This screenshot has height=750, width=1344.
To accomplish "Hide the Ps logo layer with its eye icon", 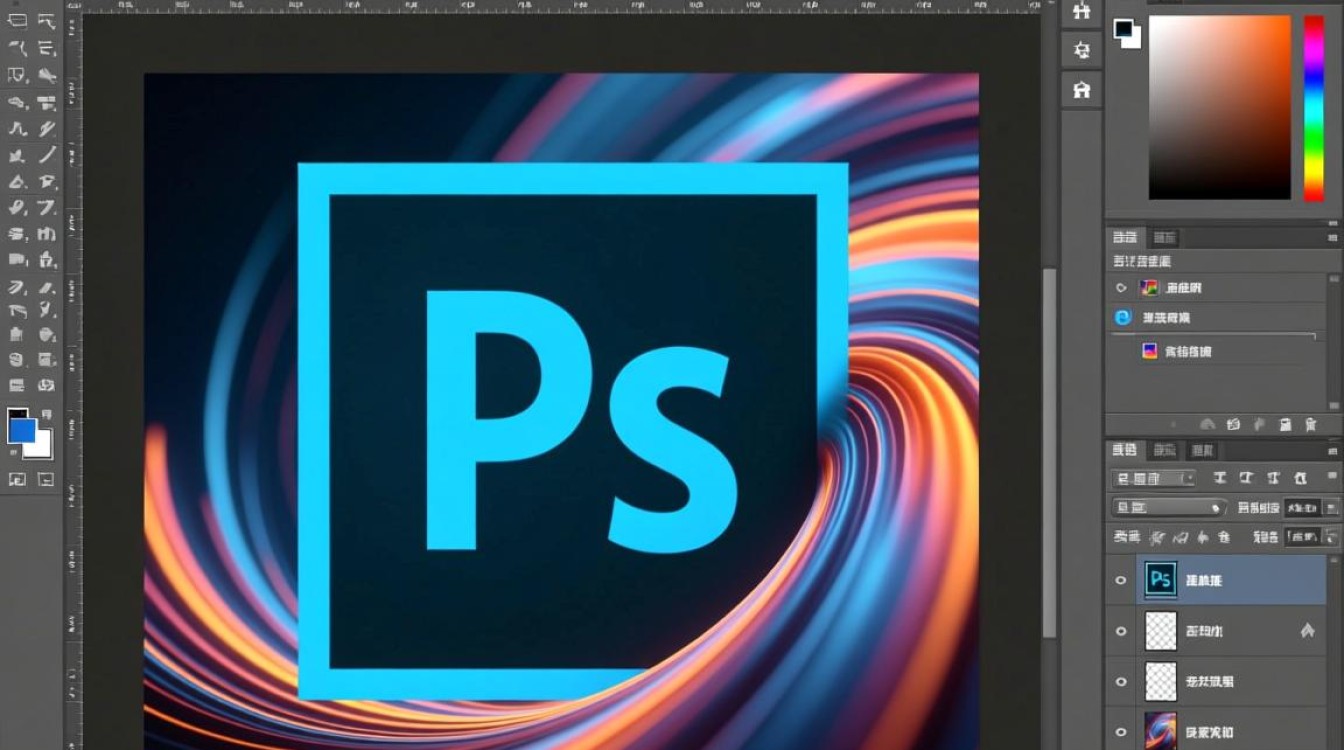I will click(1121, 580).
